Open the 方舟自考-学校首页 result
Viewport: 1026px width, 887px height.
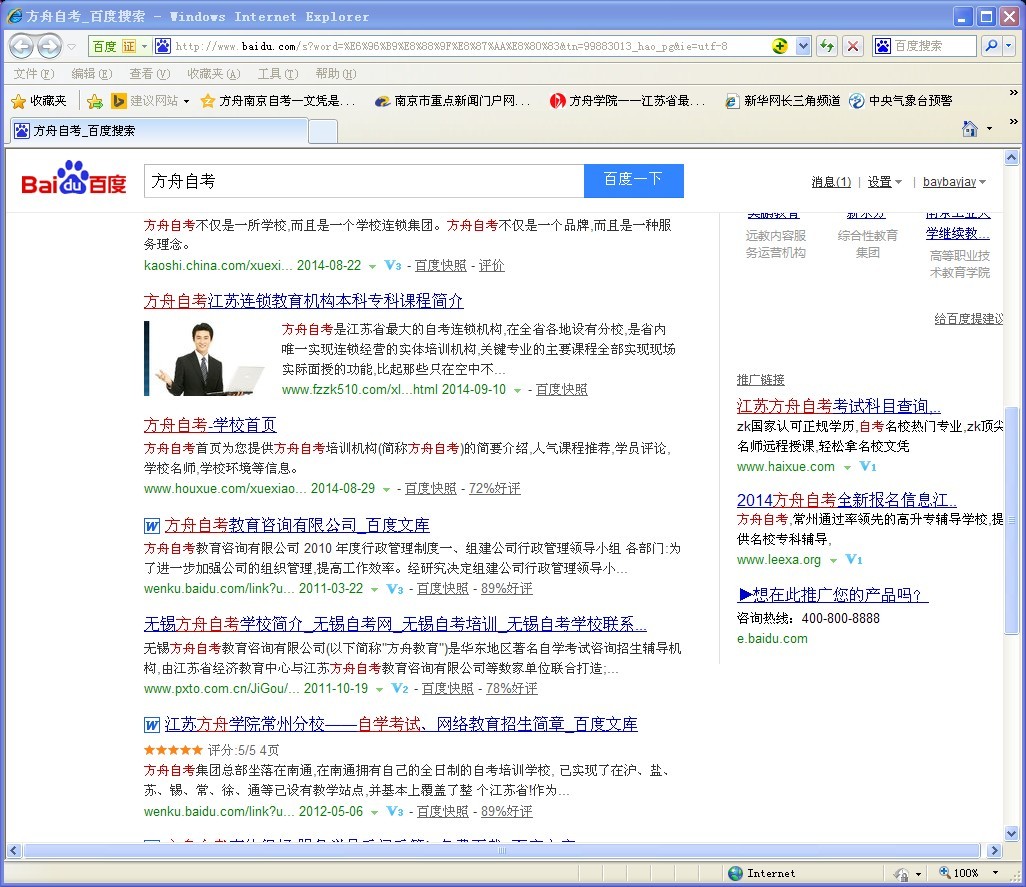[210, 425]
